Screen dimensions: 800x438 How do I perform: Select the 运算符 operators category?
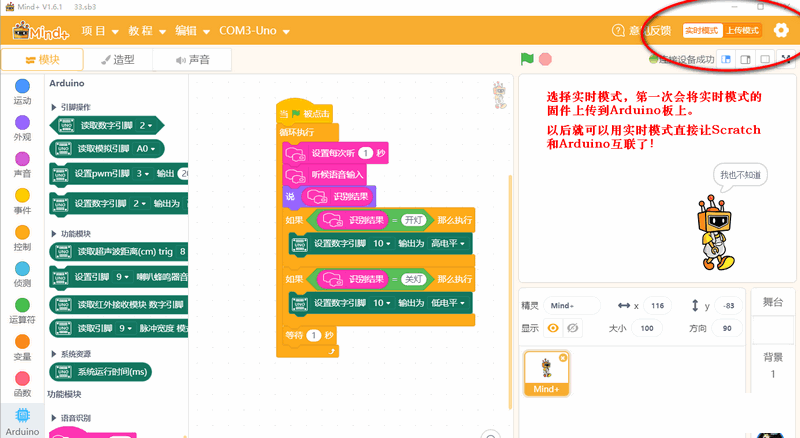point(22,311)
